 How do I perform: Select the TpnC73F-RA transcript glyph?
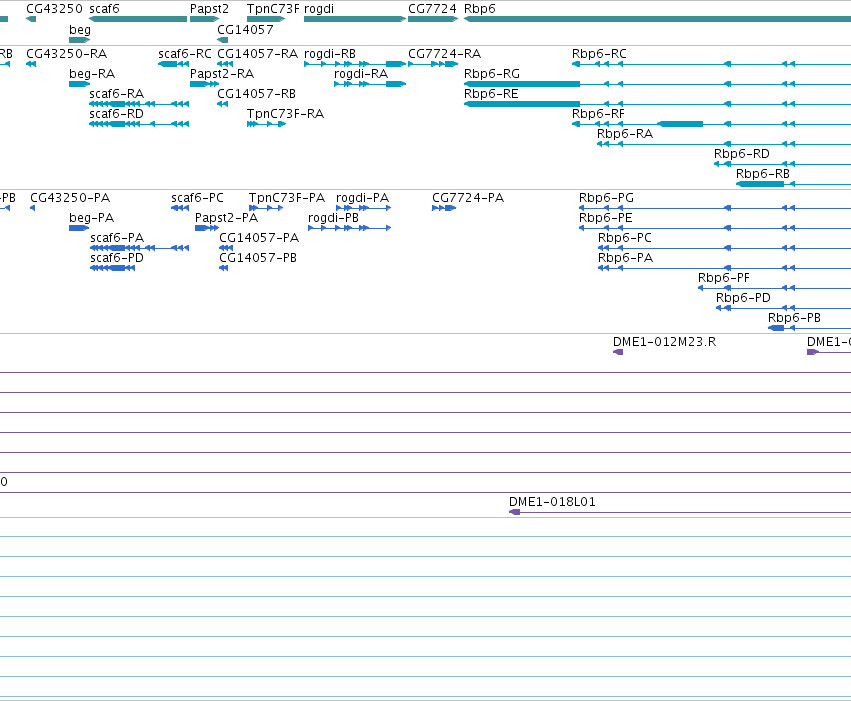tap(266, 124)
